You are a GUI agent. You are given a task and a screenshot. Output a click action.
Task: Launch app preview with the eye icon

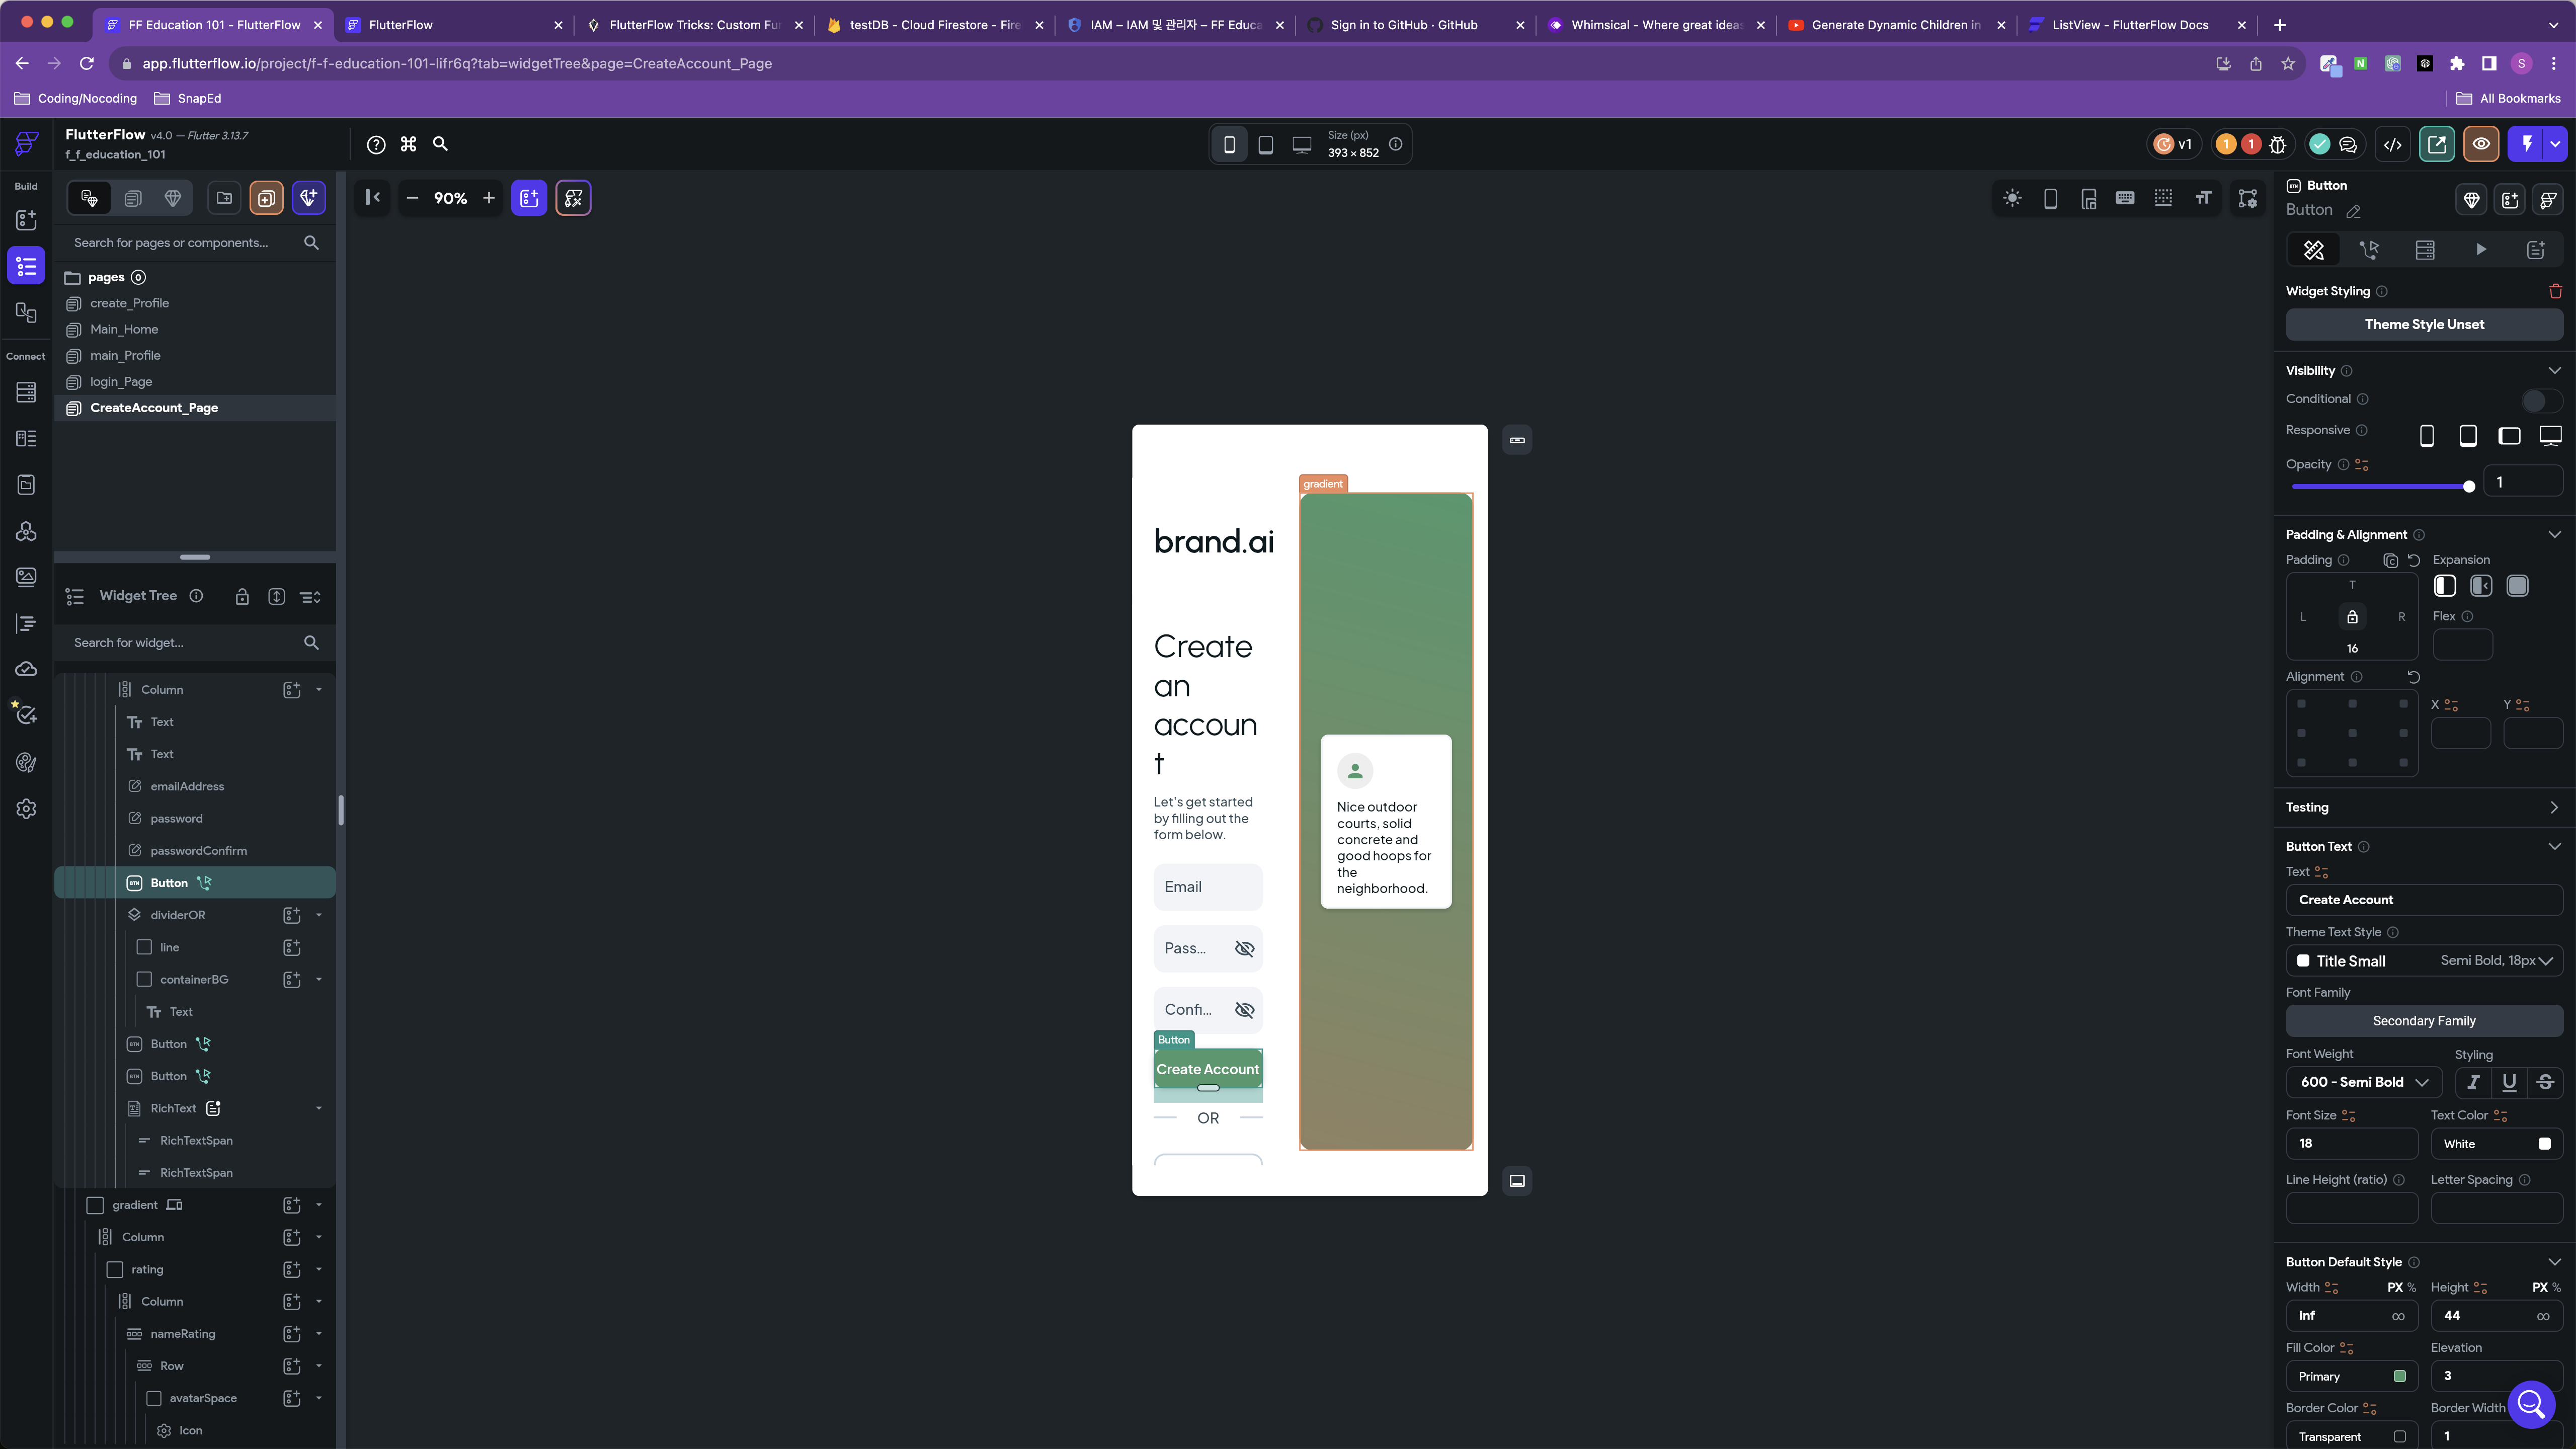(2481, 144)
